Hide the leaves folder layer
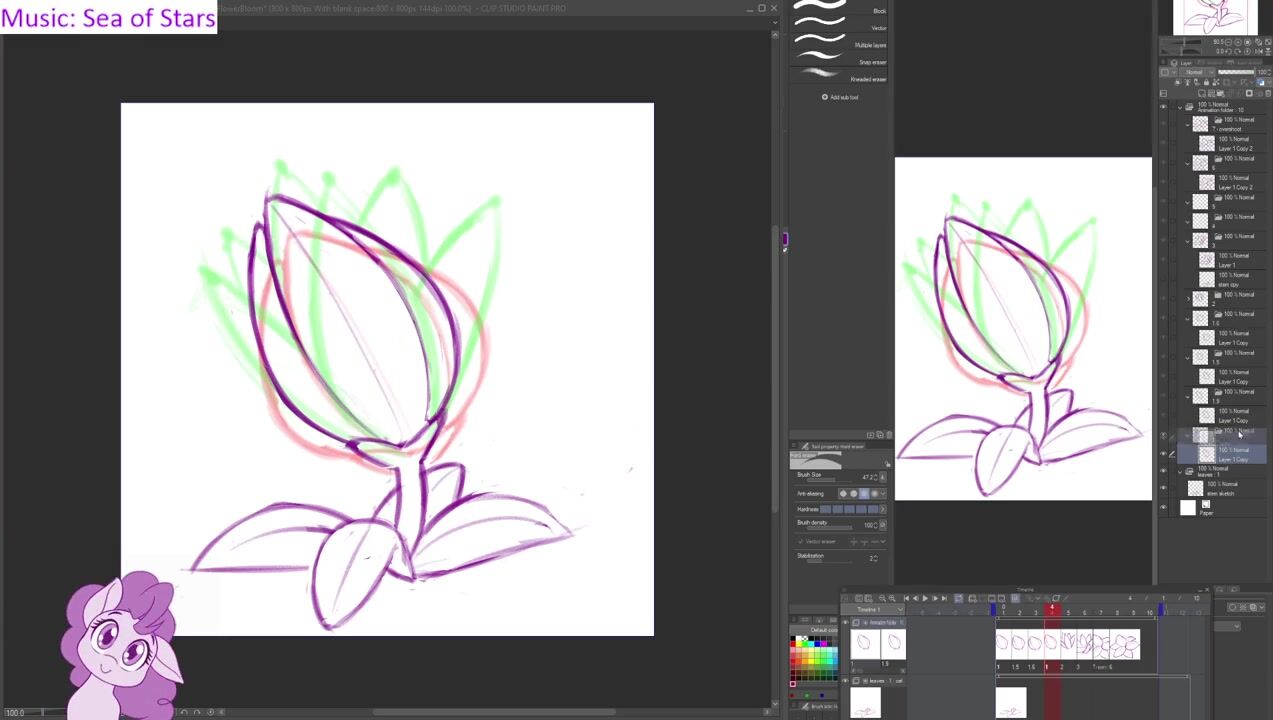This screenshot has height=720, width=1273. tap(1163, 470)
